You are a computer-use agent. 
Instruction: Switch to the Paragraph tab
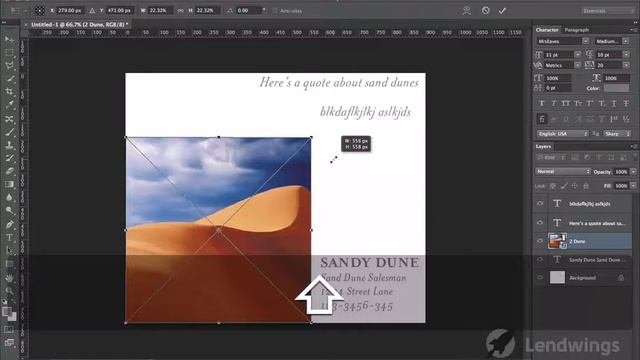[x=576, y=30]
